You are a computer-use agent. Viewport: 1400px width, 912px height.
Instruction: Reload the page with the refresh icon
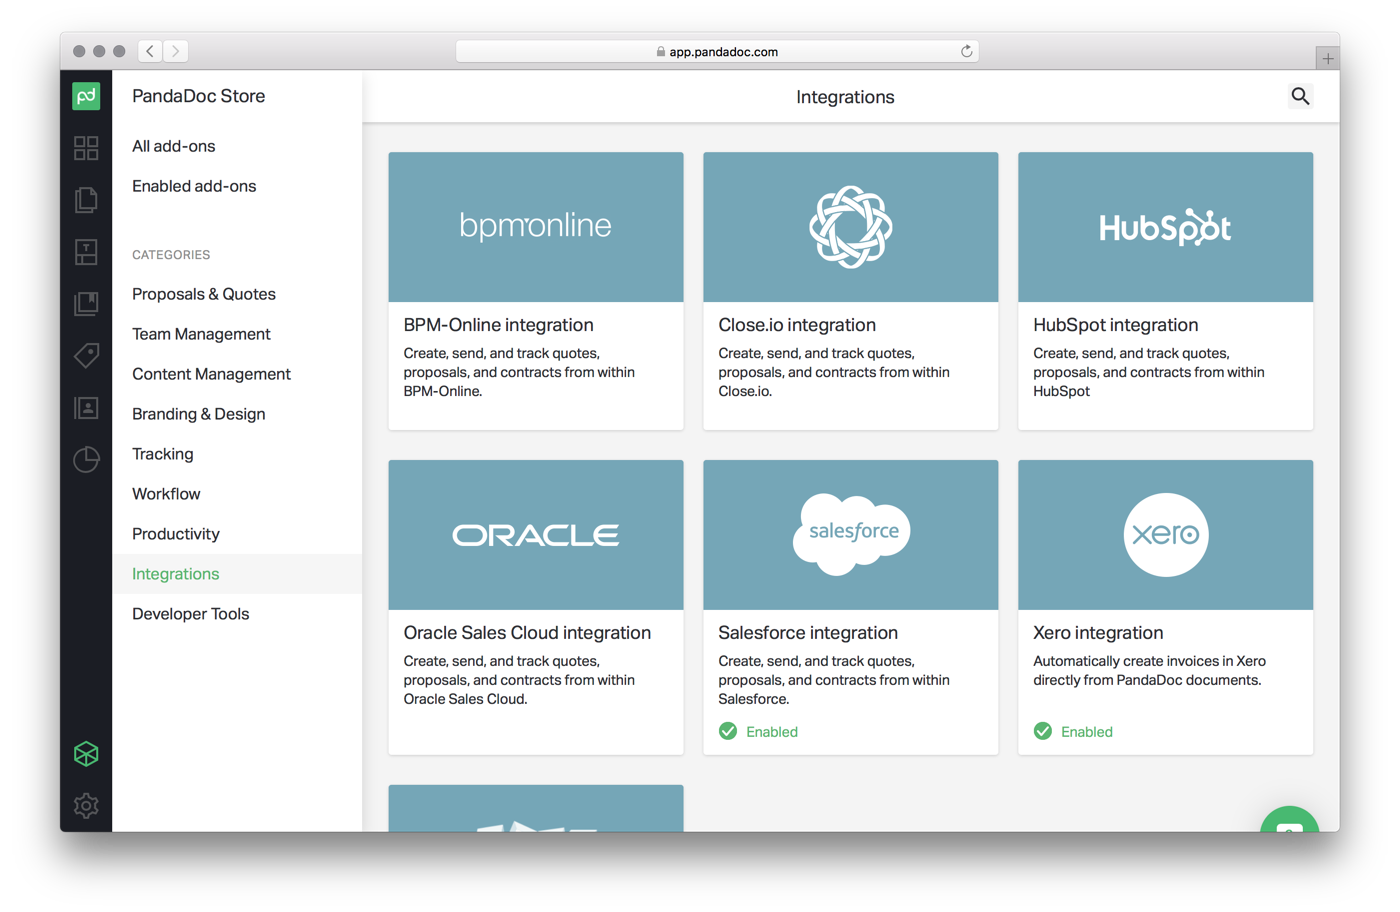[x=966, y=51]
